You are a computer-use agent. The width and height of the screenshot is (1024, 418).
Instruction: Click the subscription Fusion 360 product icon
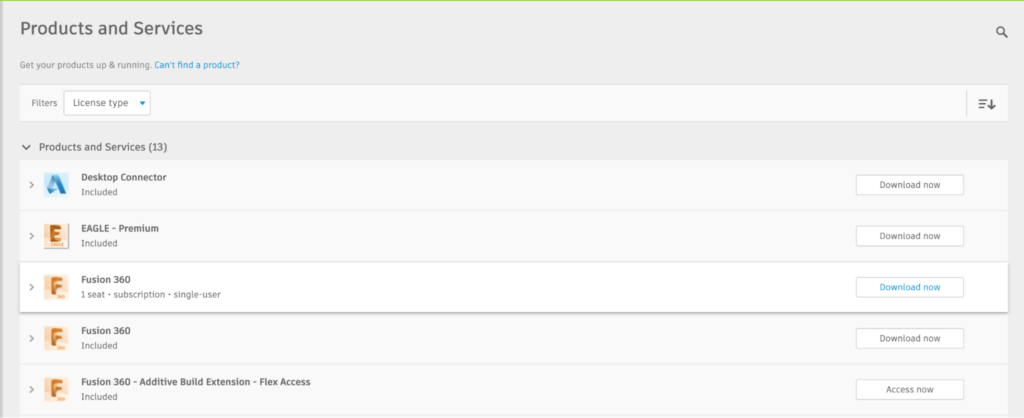pos(56,287)
